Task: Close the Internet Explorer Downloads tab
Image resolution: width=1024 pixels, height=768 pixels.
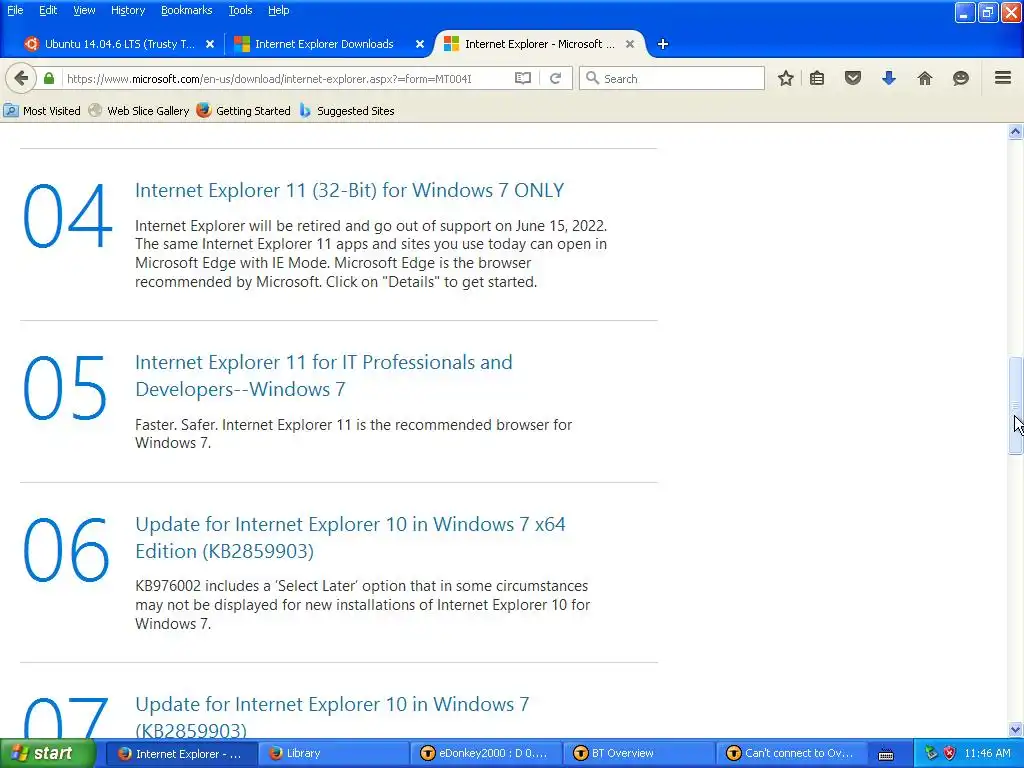Action: point(420,44)
